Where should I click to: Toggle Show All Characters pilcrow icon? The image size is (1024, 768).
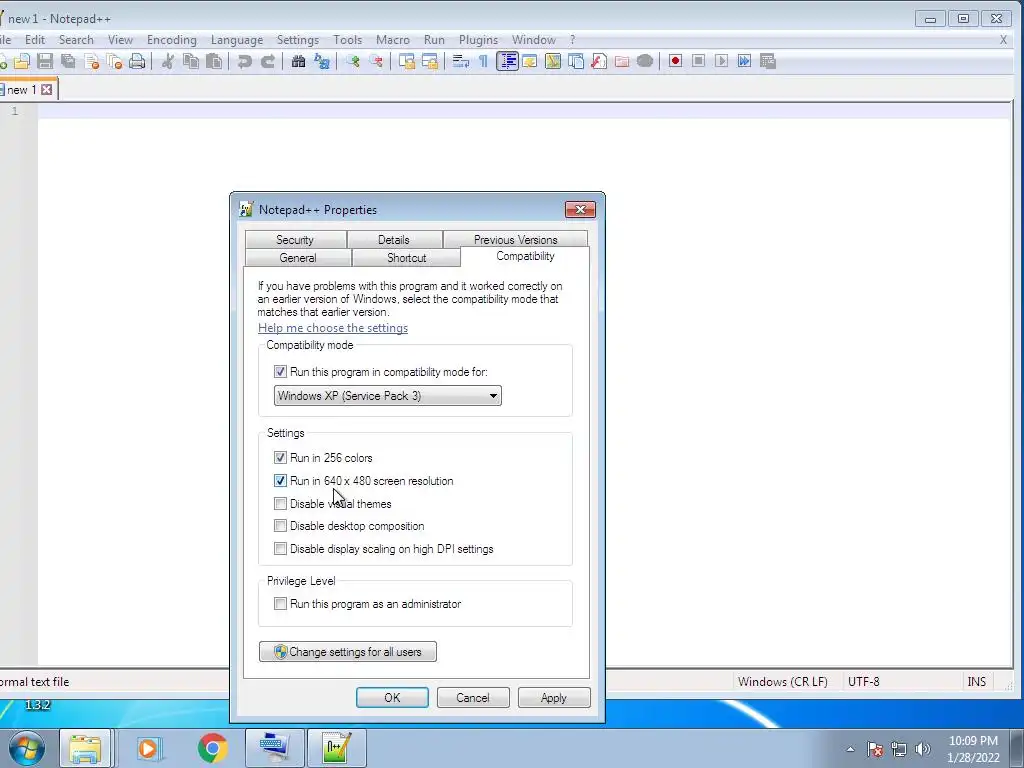(483, 61)
